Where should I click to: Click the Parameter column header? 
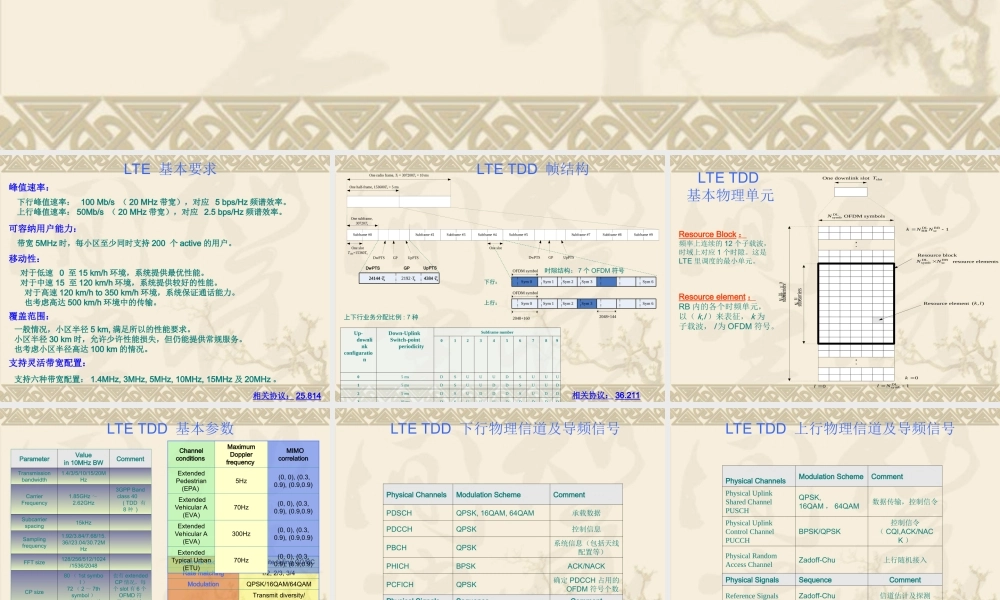[34, 459]
